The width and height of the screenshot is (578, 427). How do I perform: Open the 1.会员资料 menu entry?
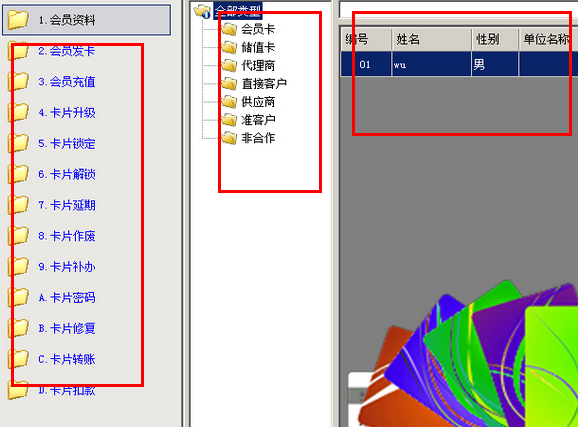[86, 20]
